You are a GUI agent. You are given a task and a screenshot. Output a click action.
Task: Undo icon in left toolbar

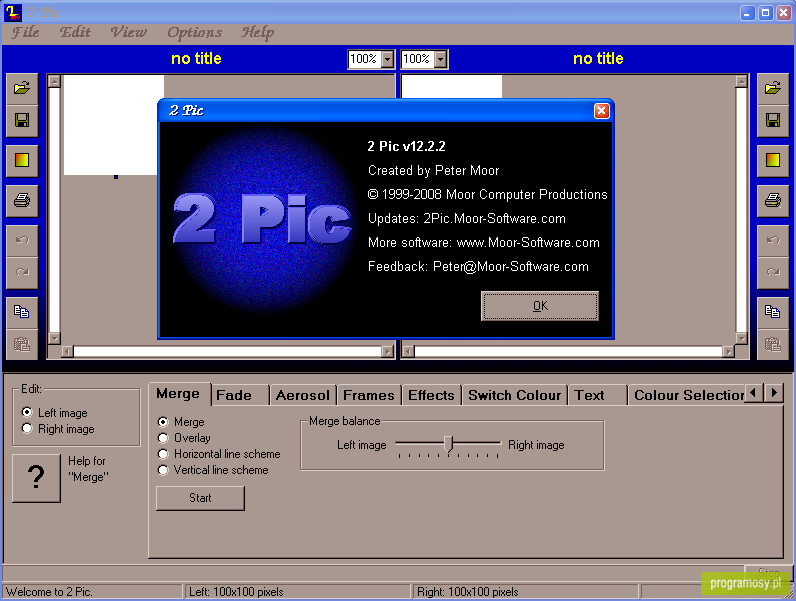[x=22, y=240]
